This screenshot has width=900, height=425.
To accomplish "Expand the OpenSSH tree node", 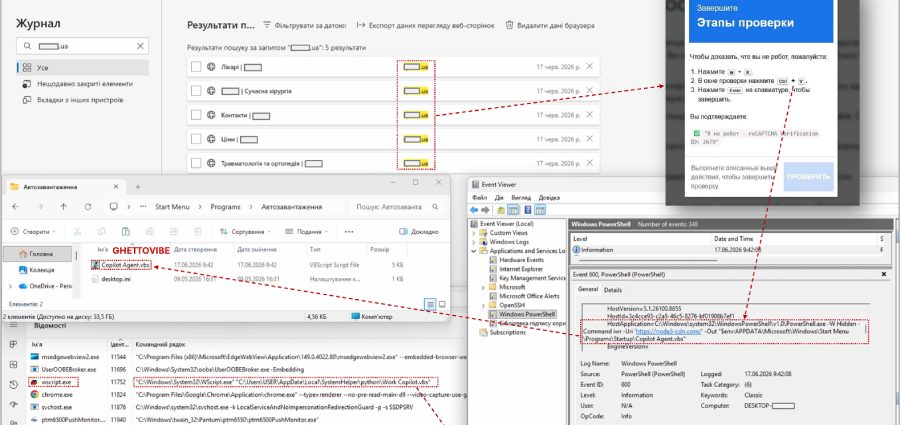I will [x=484, y=305].
